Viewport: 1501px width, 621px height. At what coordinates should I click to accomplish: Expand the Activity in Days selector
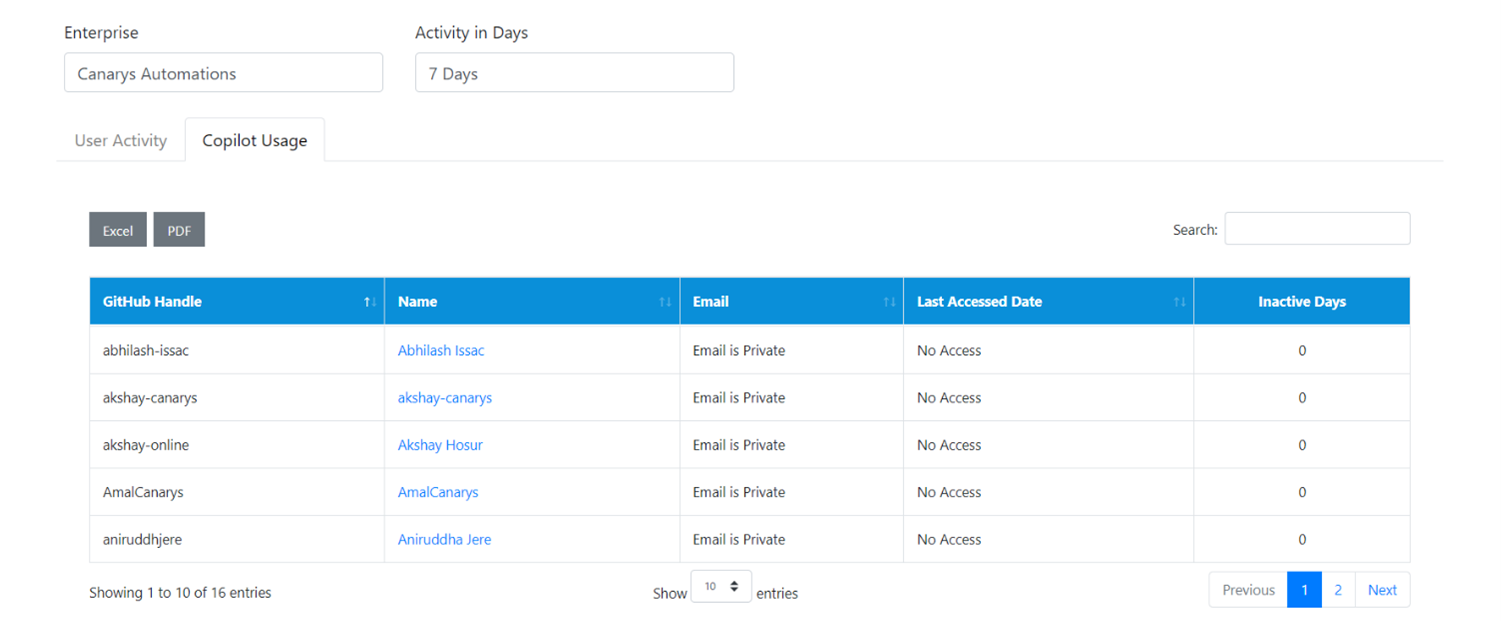tap(574, 73)
